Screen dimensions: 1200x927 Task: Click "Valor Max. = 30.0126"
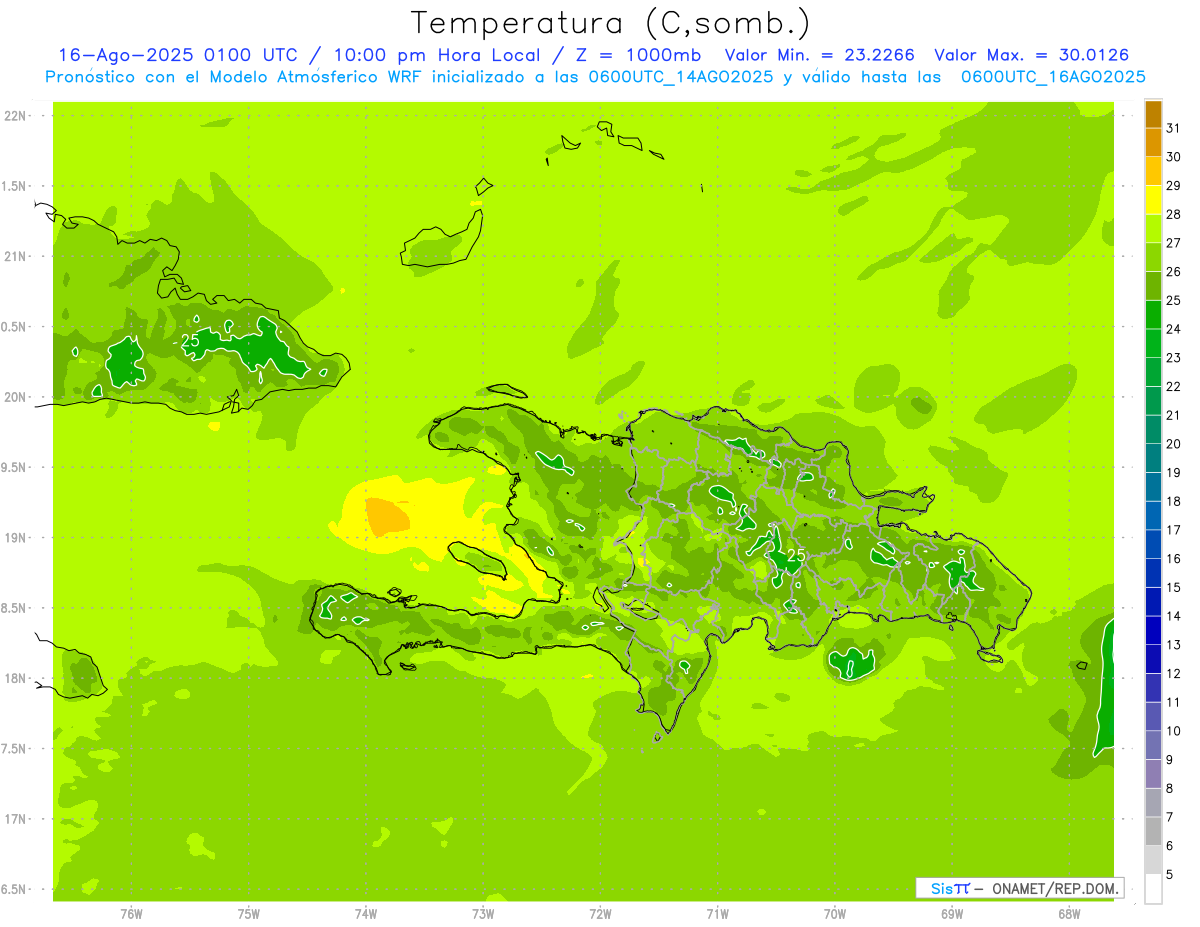[1032, 55]
